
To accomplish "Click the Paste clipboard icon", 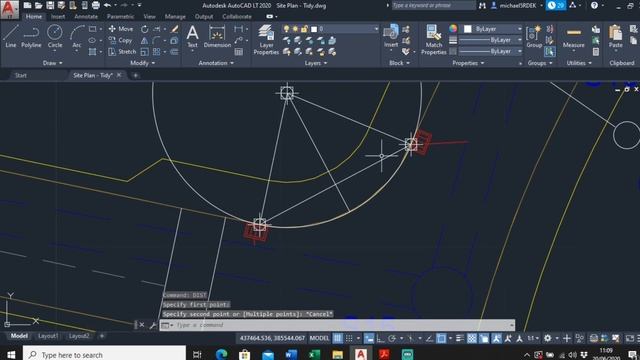I will point(616,36).
